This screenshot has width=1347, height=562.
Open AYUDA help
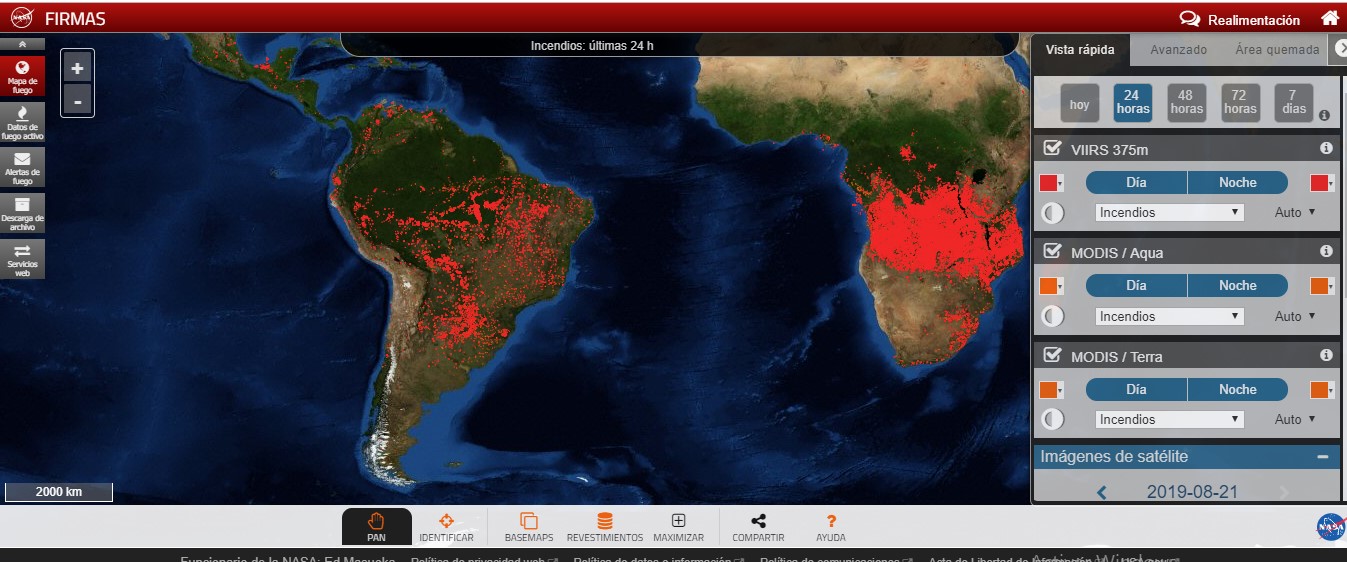coord(830,527)
